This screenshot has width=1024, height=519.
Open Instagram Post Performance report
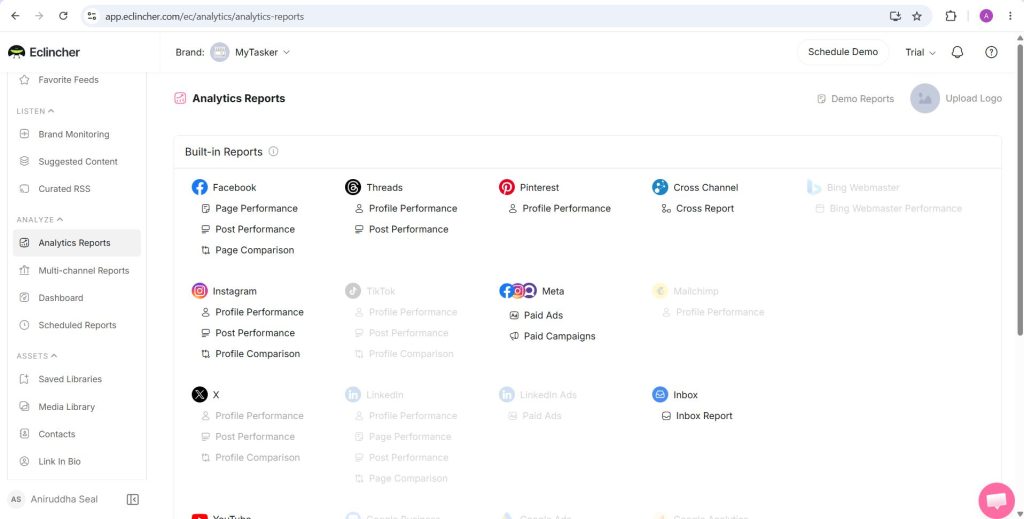(x=248, y=333)
